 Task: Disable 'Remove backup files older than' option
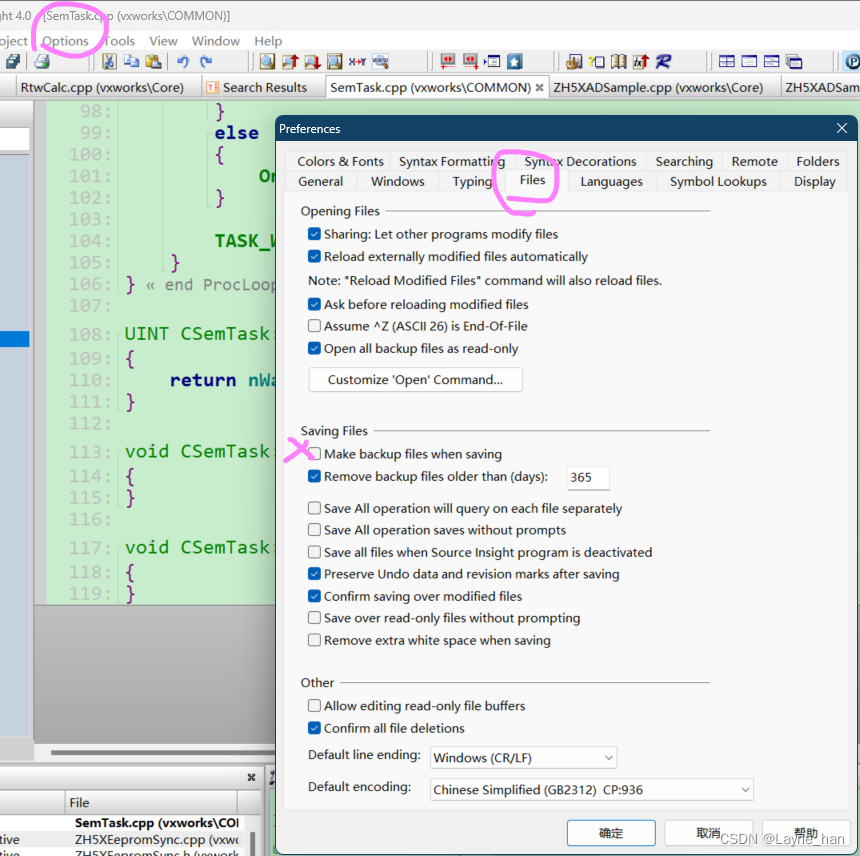point(314,477)
